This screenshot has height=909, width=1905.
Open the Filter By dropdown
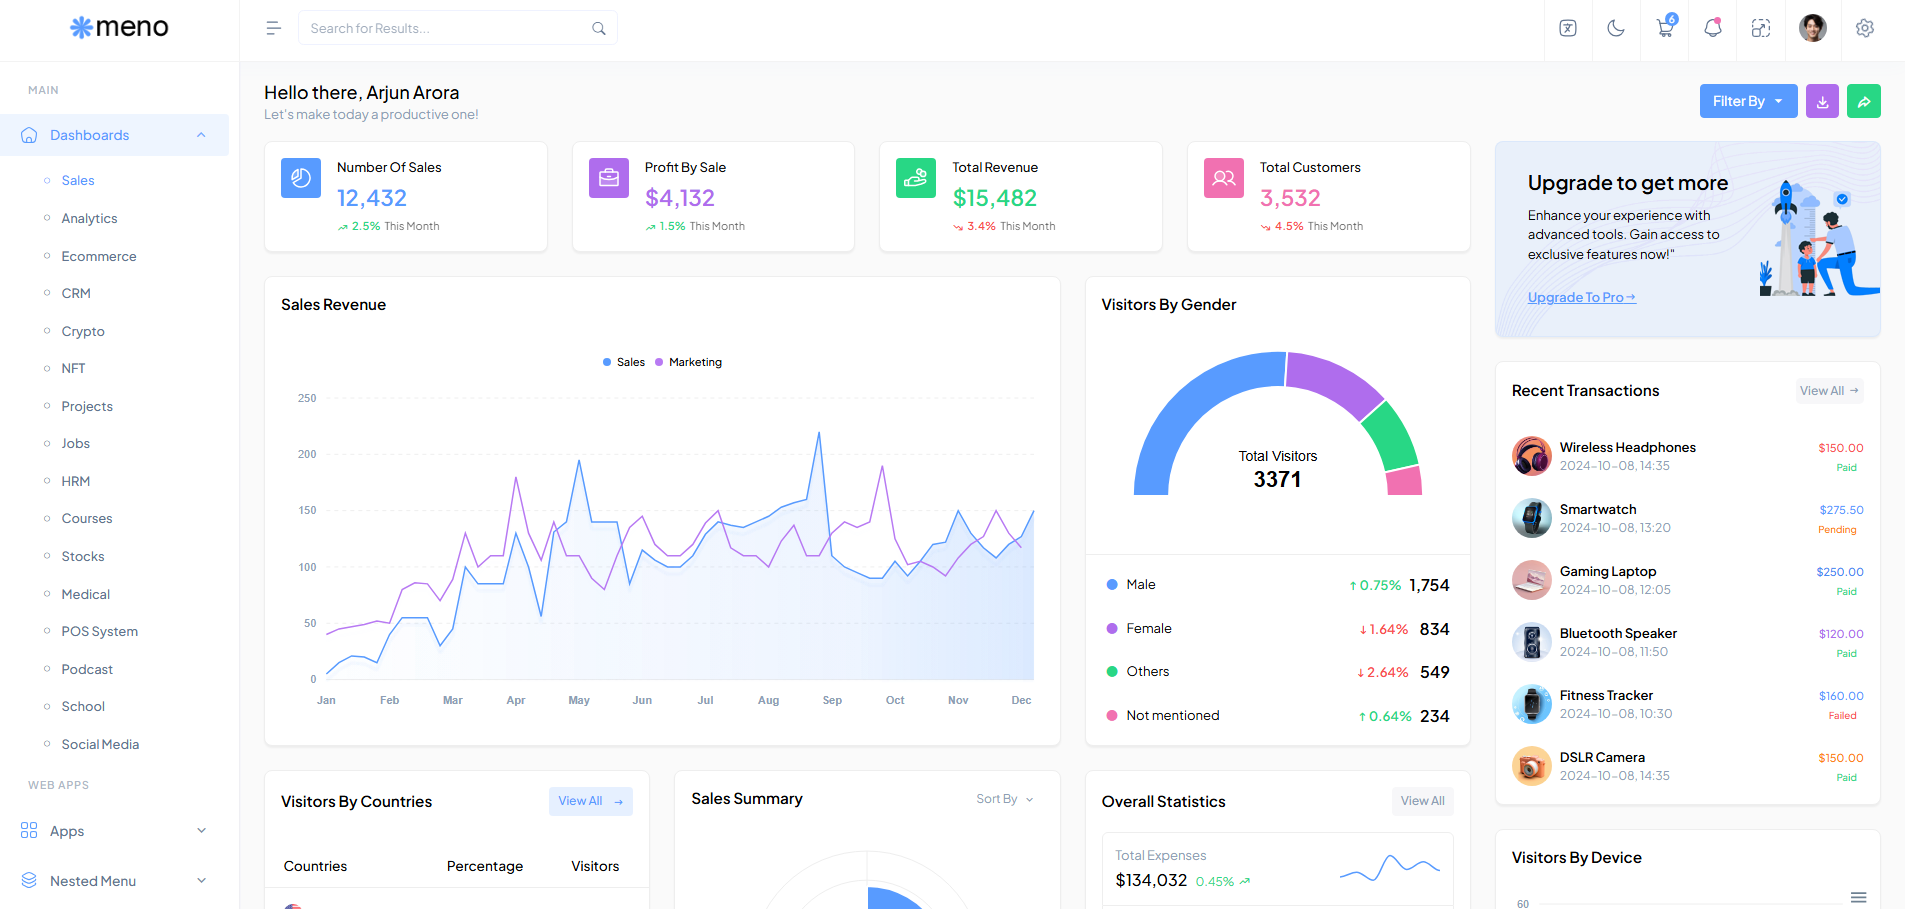click(x=1748, y=101)
